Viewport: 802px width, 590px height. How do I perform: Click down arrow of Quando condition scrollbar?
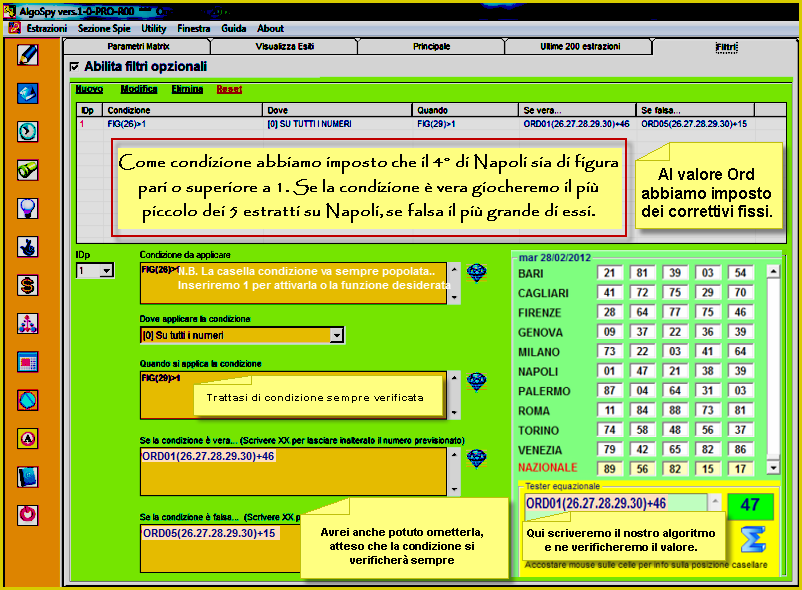point(454,413)
